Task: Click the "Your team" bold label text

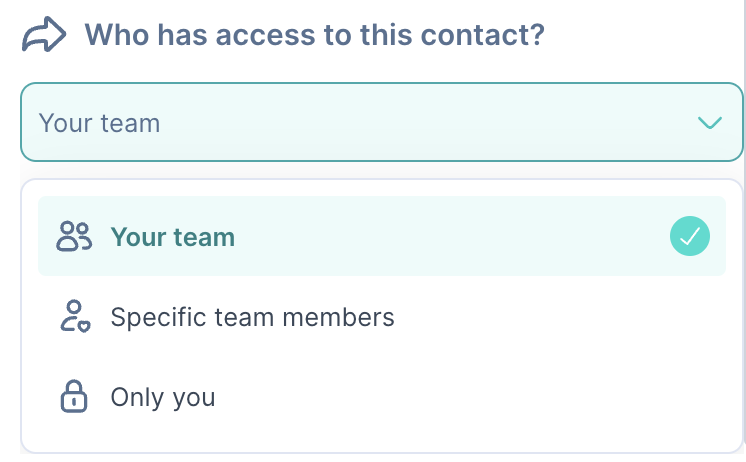Action: coord(173,237)
